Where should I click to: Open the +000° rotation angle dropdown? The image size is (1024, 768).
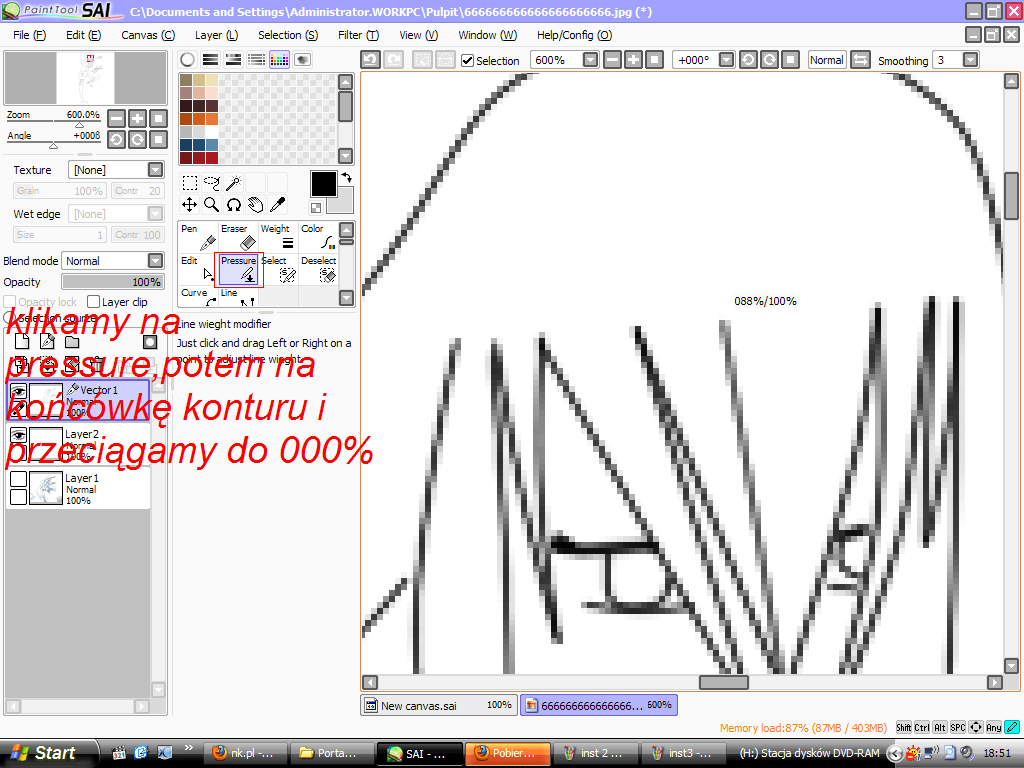[x=726, y=60]
